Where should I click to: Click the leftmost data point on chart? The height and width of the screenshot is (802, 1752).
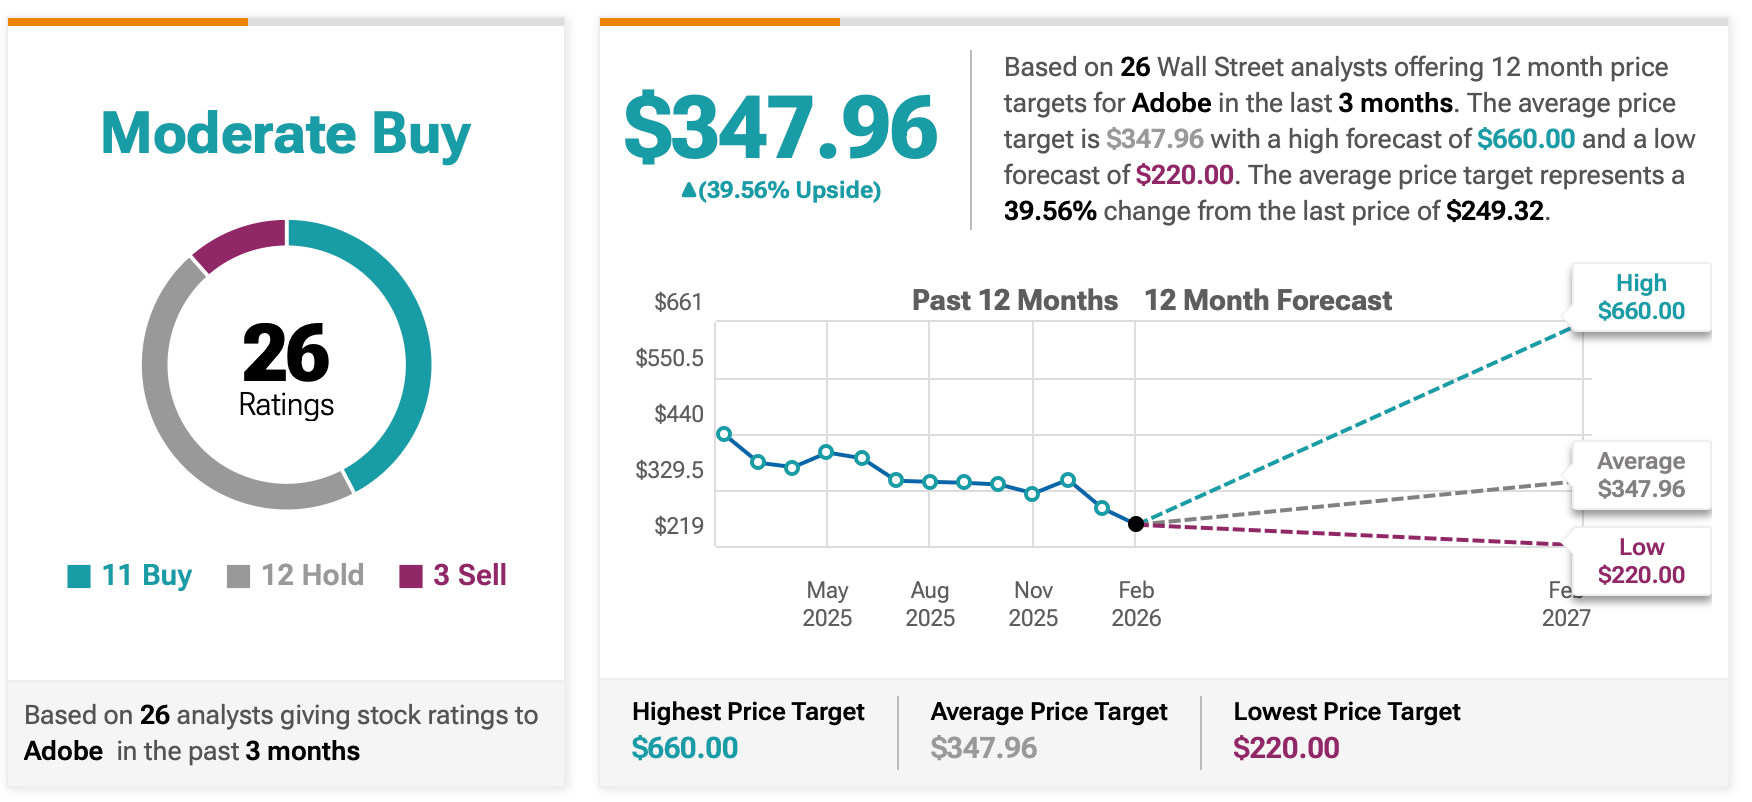click(x=724, y=434)
